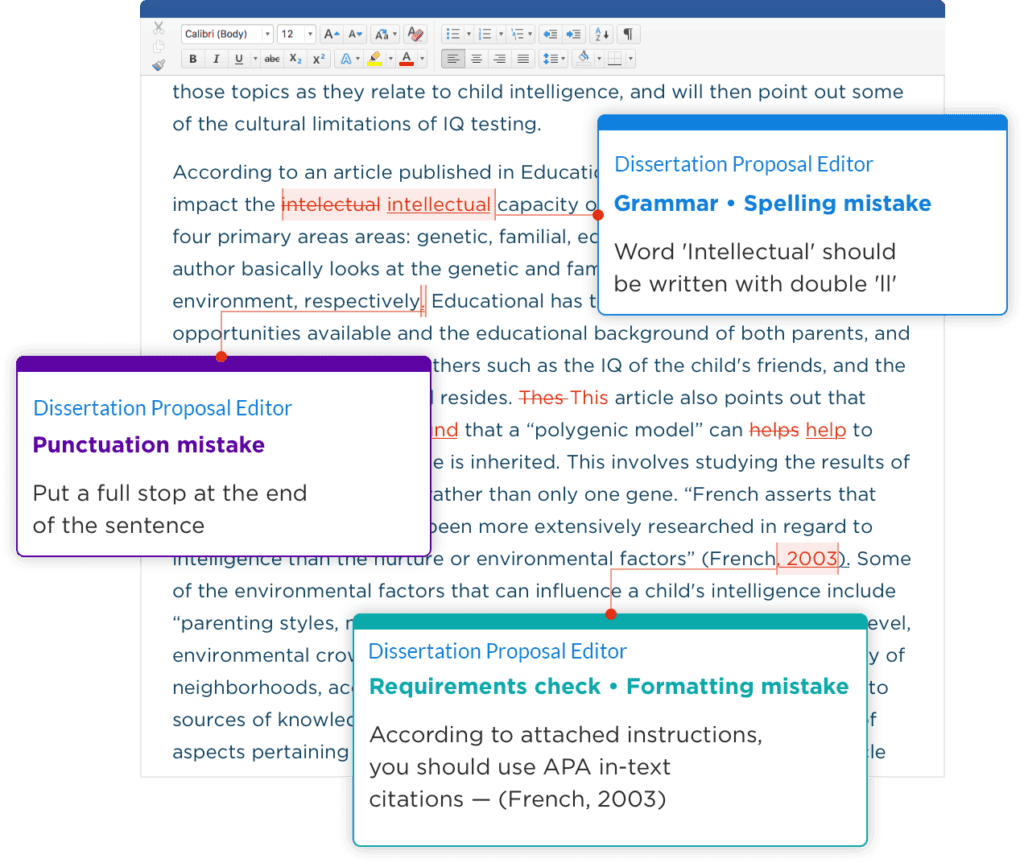1024x863 pixels.
Task: Increase font size with grow button
Action: [330, 34]
